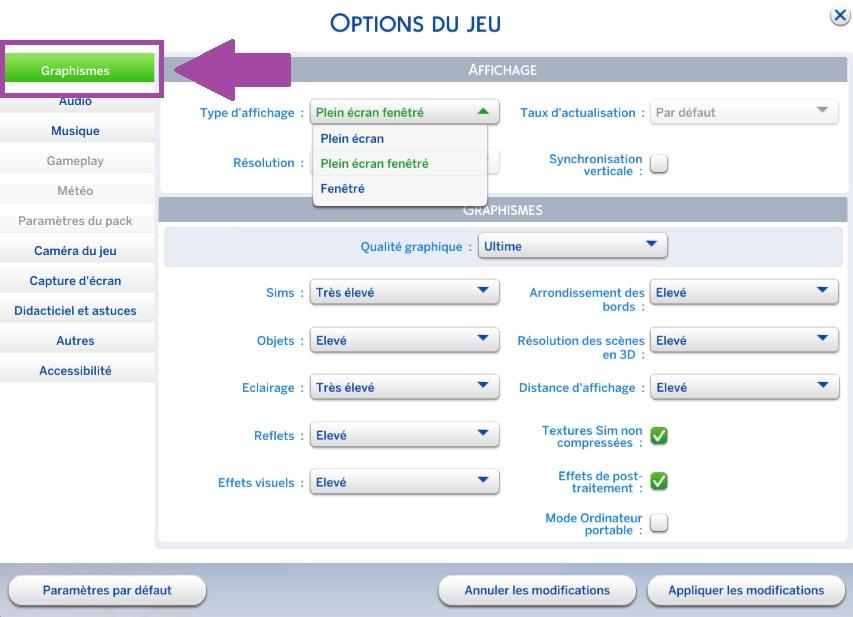The height and width of the screenshot is (617, 853).
Task: Enable Mode Ordinateur portable checkbox
Action: point(659,522)
